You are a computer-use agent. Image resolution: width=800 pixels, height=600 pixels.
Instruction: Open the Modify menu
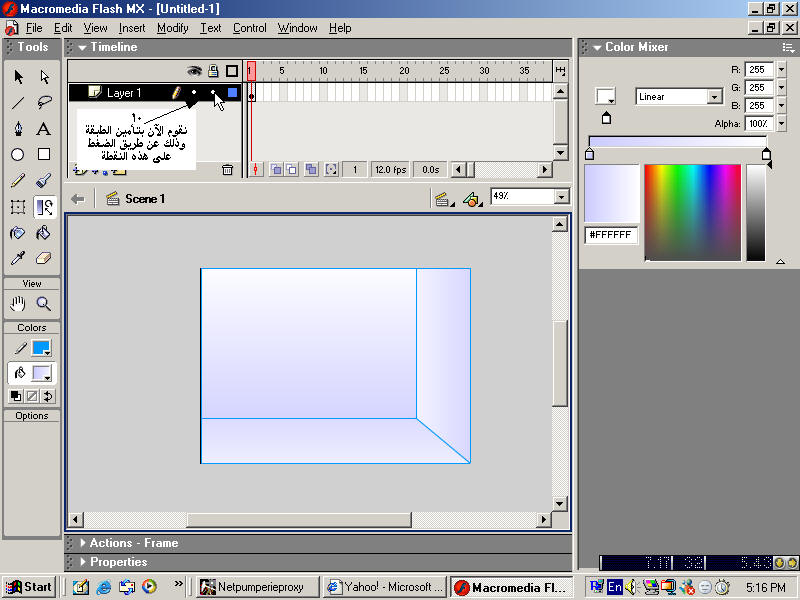[x=172, y=28]
